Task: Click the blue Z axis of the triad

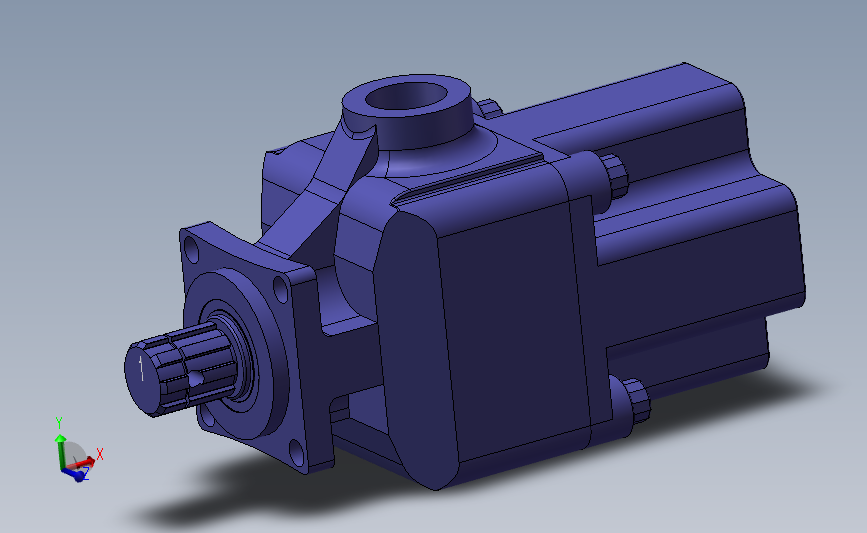Action: (x=75, y=474)
